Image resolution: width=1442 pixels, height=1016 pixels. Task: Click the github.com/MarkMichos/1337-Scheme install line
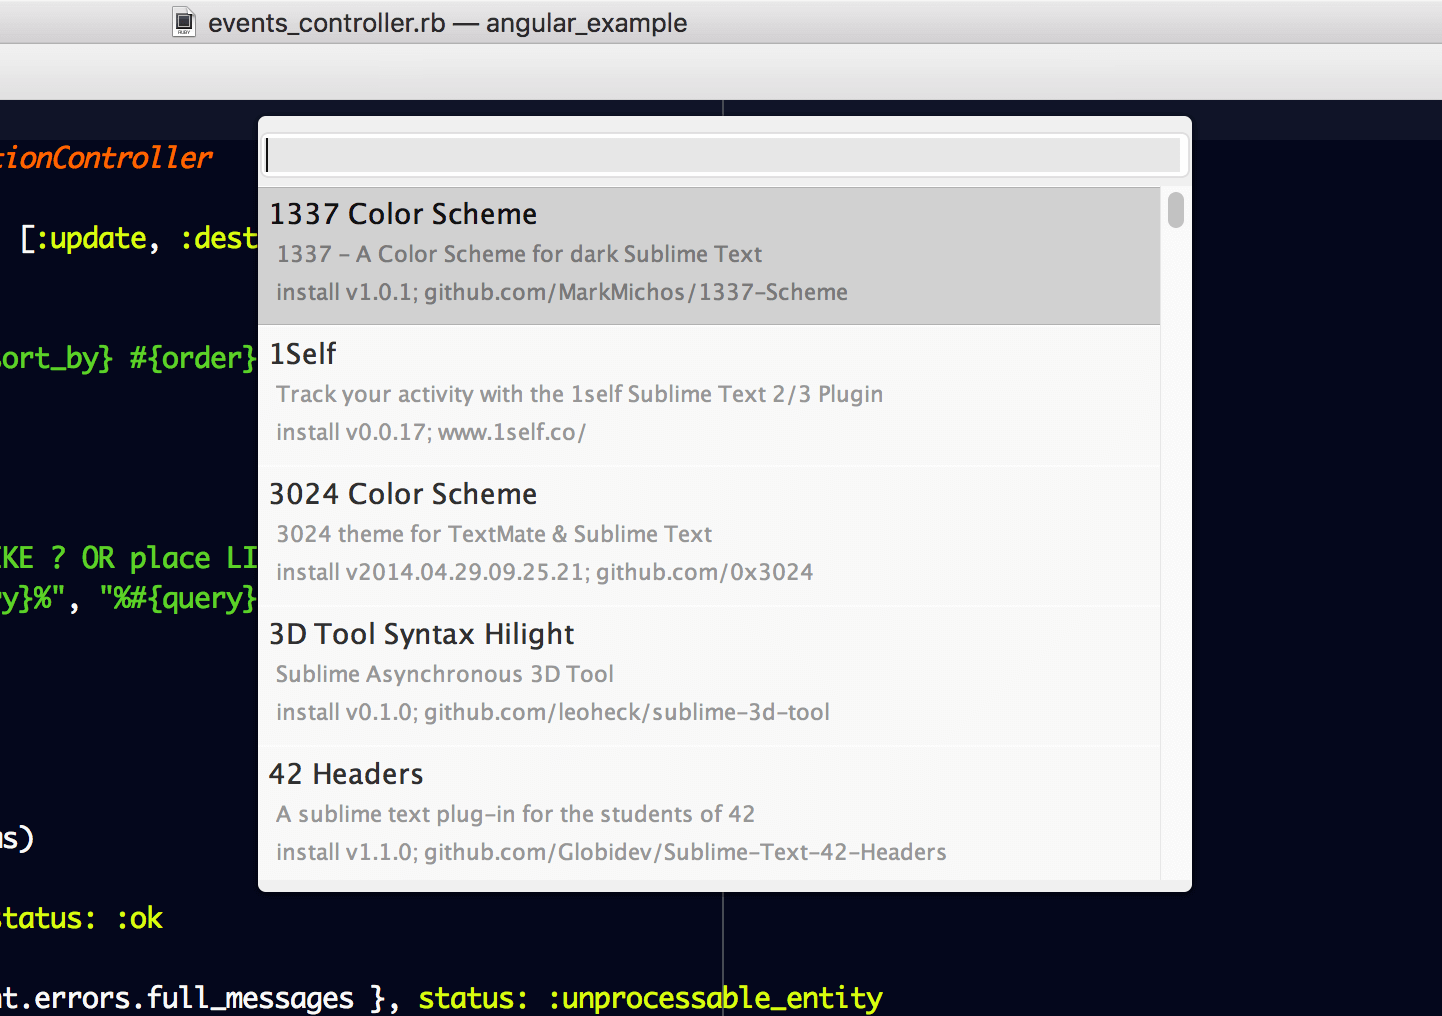(x=562, y=293)
